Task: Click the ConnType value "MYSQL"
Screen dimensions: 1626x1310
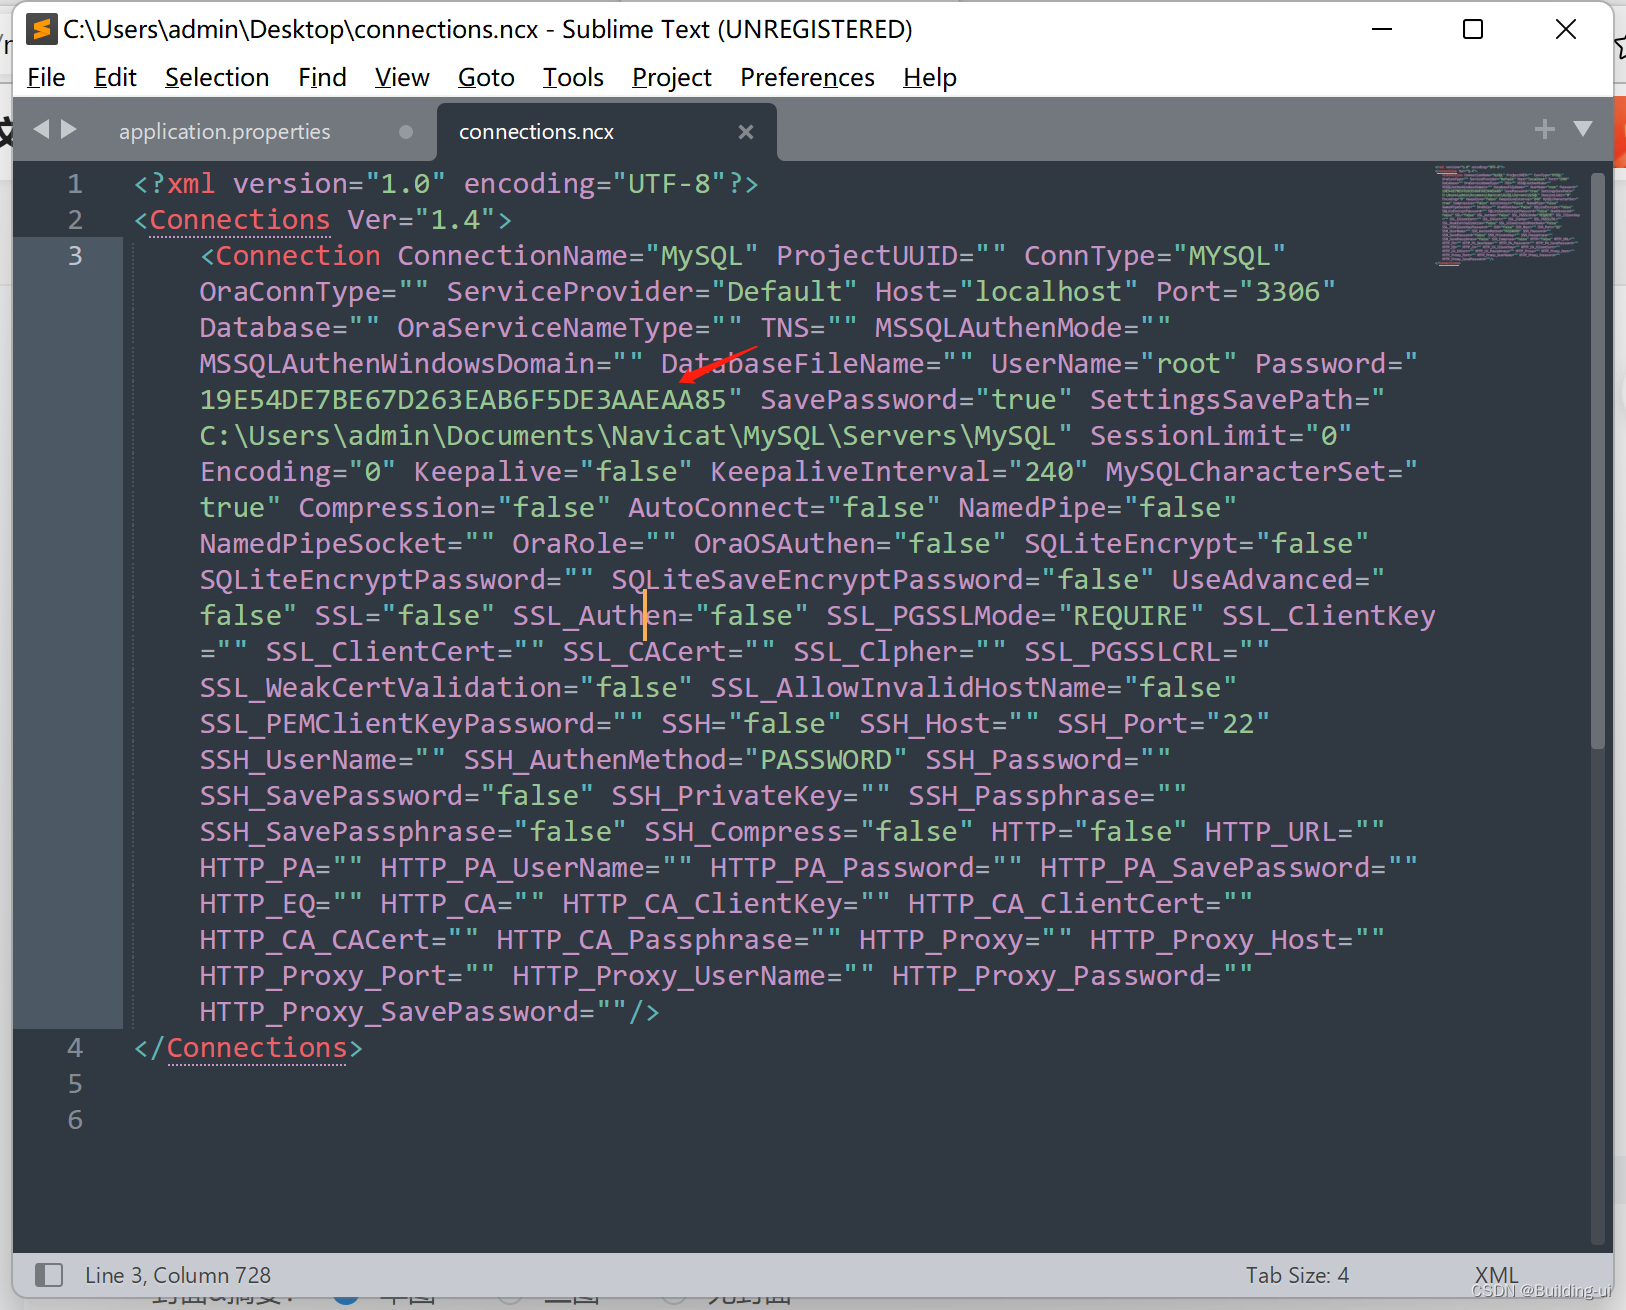Action: tap(1230, 256)
